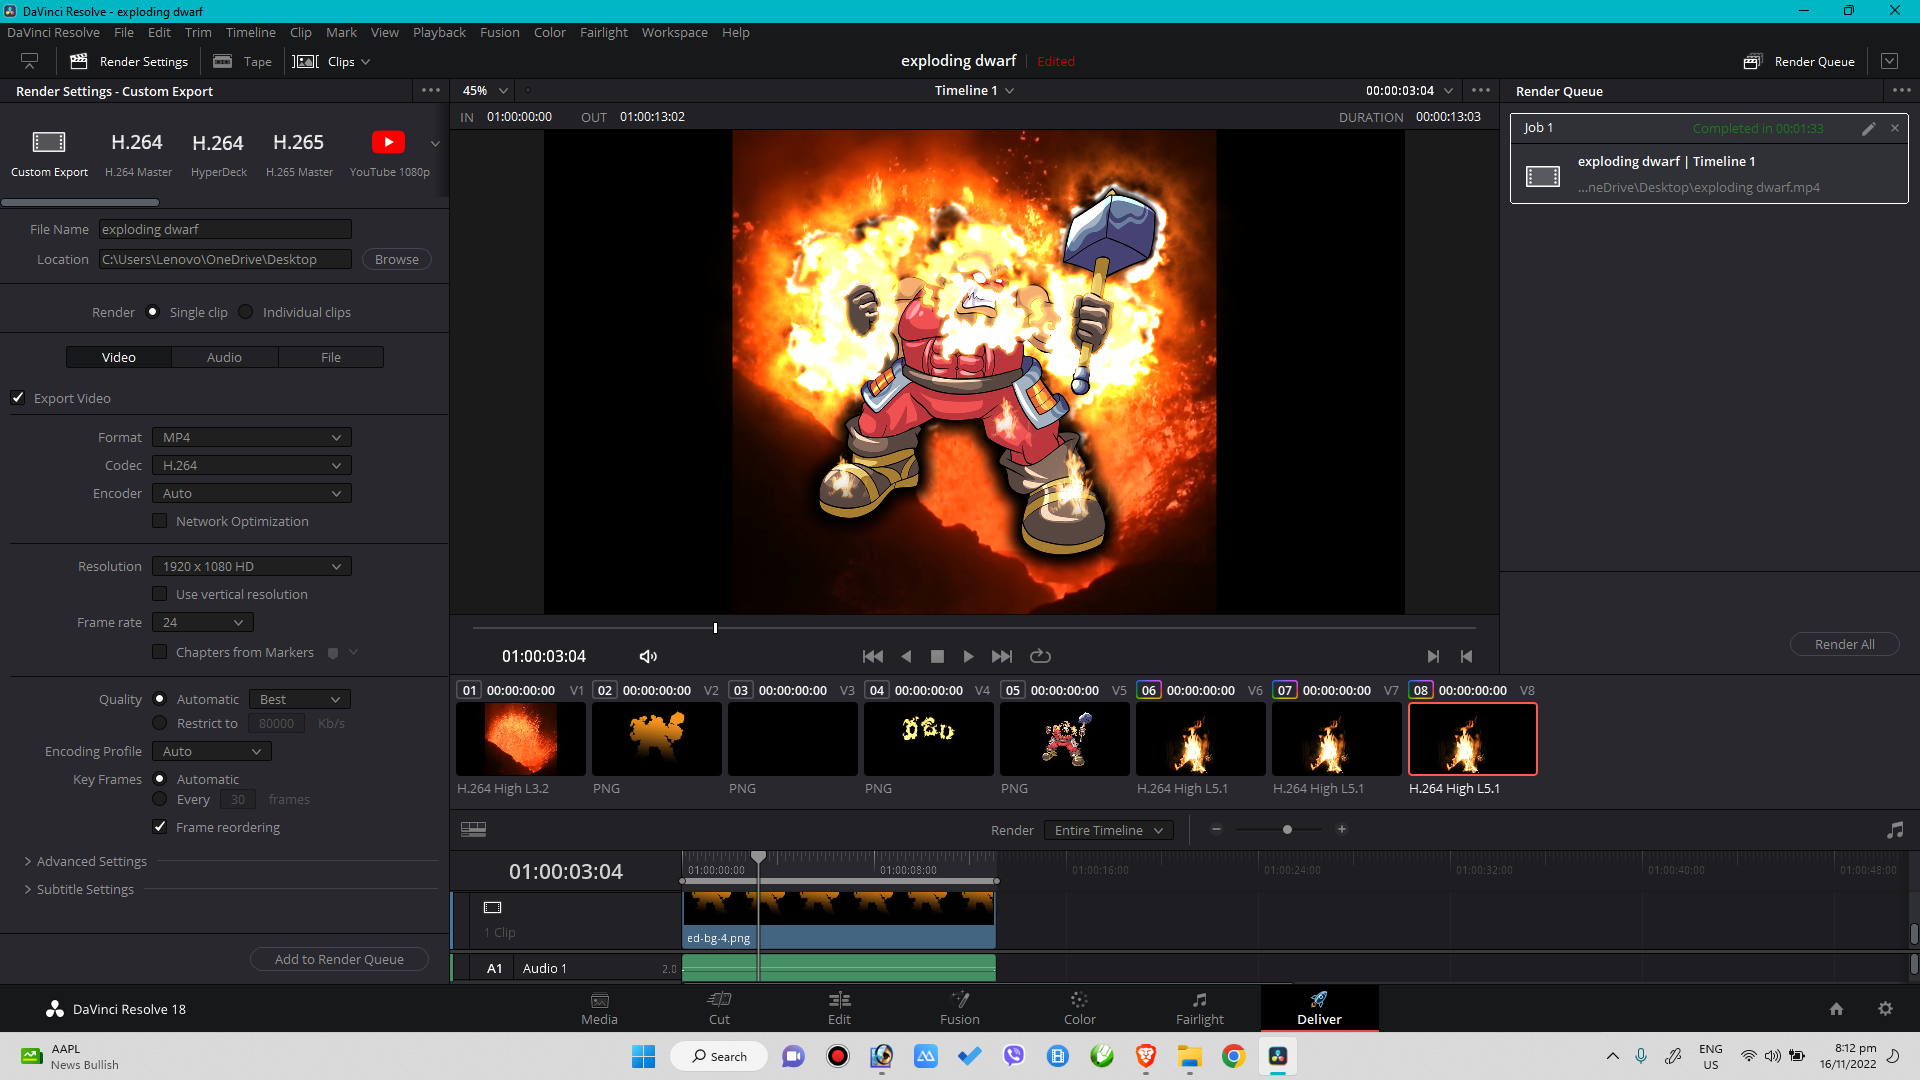Open the Encoder dropdown

point(252,493)
